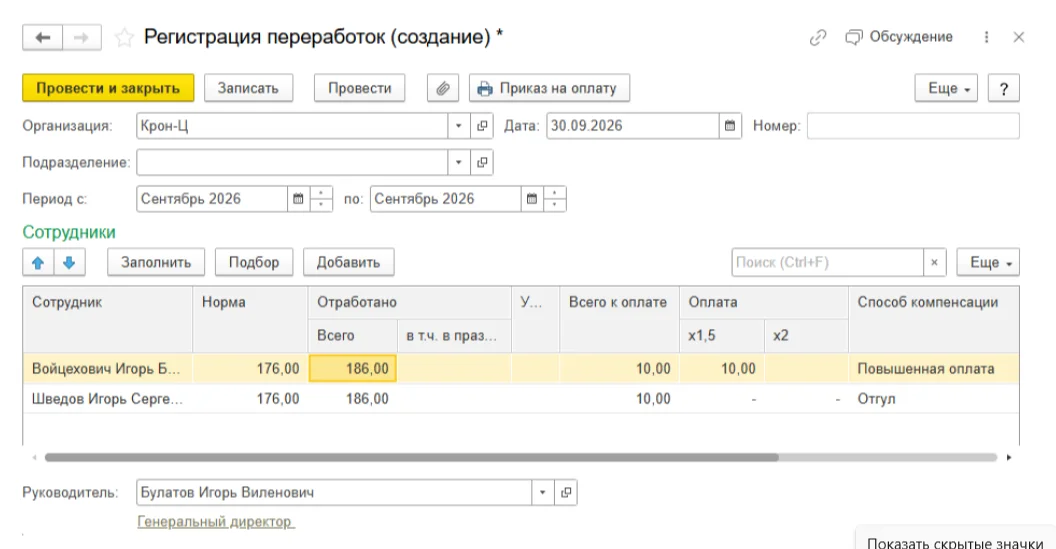Viewport: 1056px width, 549px height.
Task: Open the top Еще dropdown menu
Action: pyautogui.click(x=946, y=88)
